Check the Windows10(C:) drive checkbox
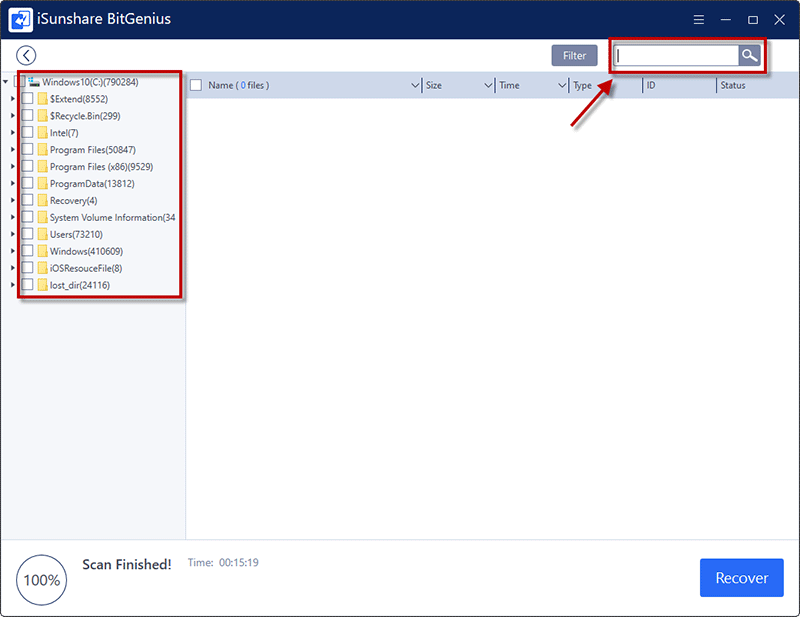Viewport: 800px width, 617px height. click(19, 82)
